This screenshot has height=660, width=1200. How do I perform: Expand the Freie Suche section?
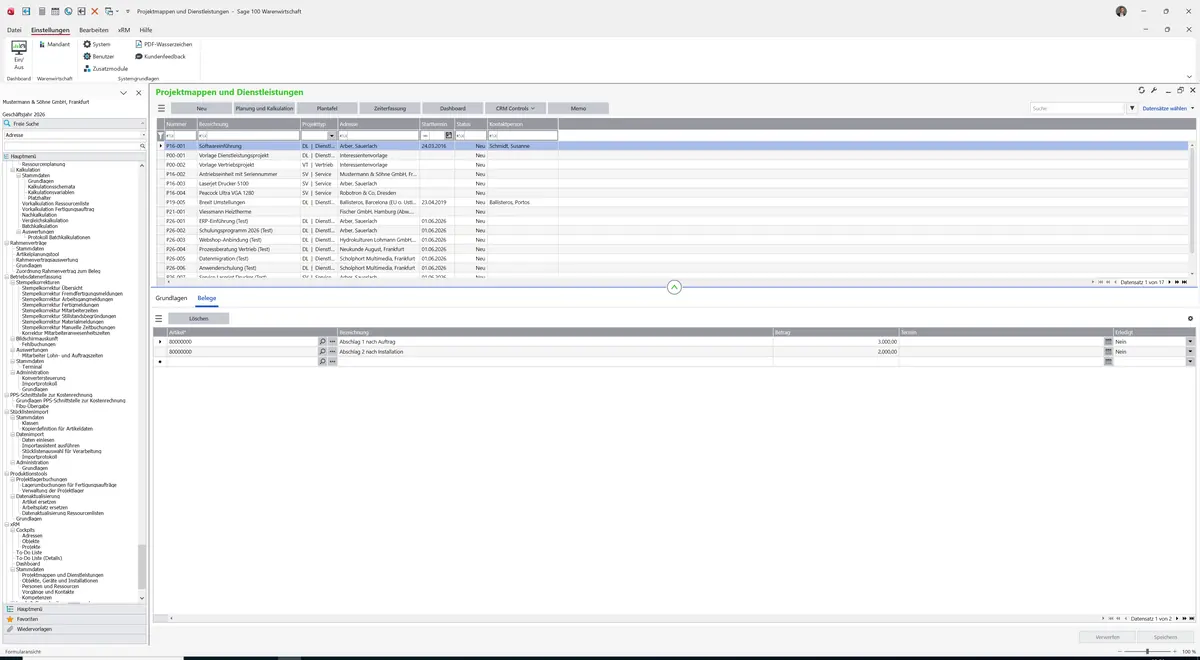click(x=74, y=124)
